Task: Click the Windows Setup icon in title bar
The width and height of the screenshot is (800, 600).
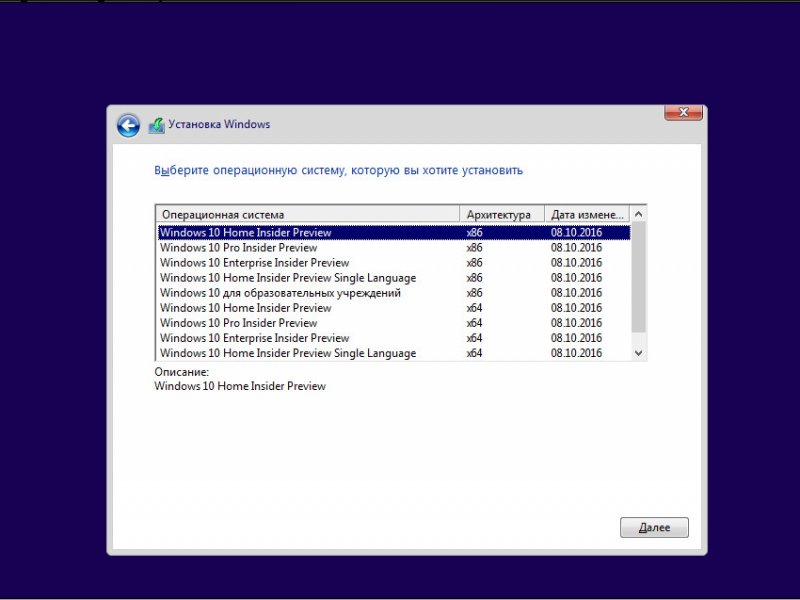Action: (157, 125)
